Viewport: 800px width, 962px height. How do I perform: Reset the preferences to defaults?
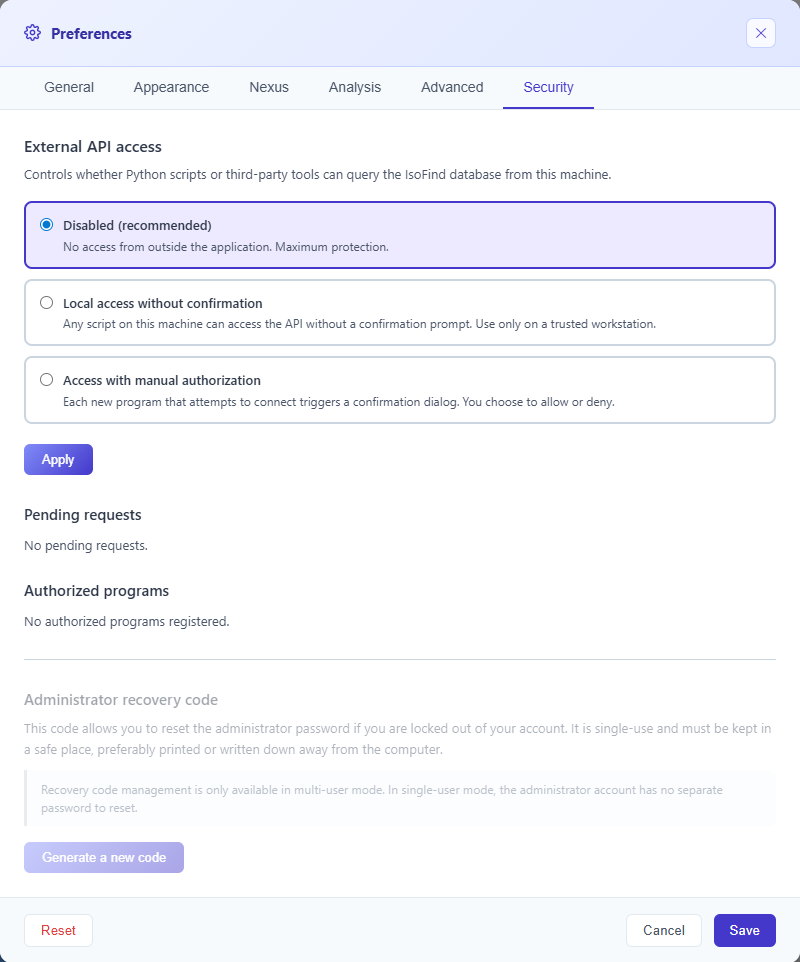click(57, 930)
